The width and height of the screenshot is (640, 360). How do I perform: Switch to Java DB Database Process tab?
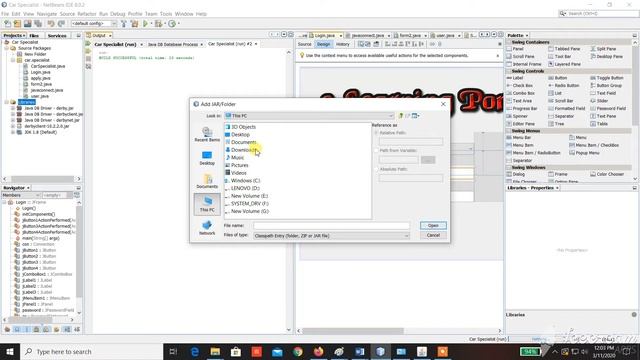click(173, 44)
